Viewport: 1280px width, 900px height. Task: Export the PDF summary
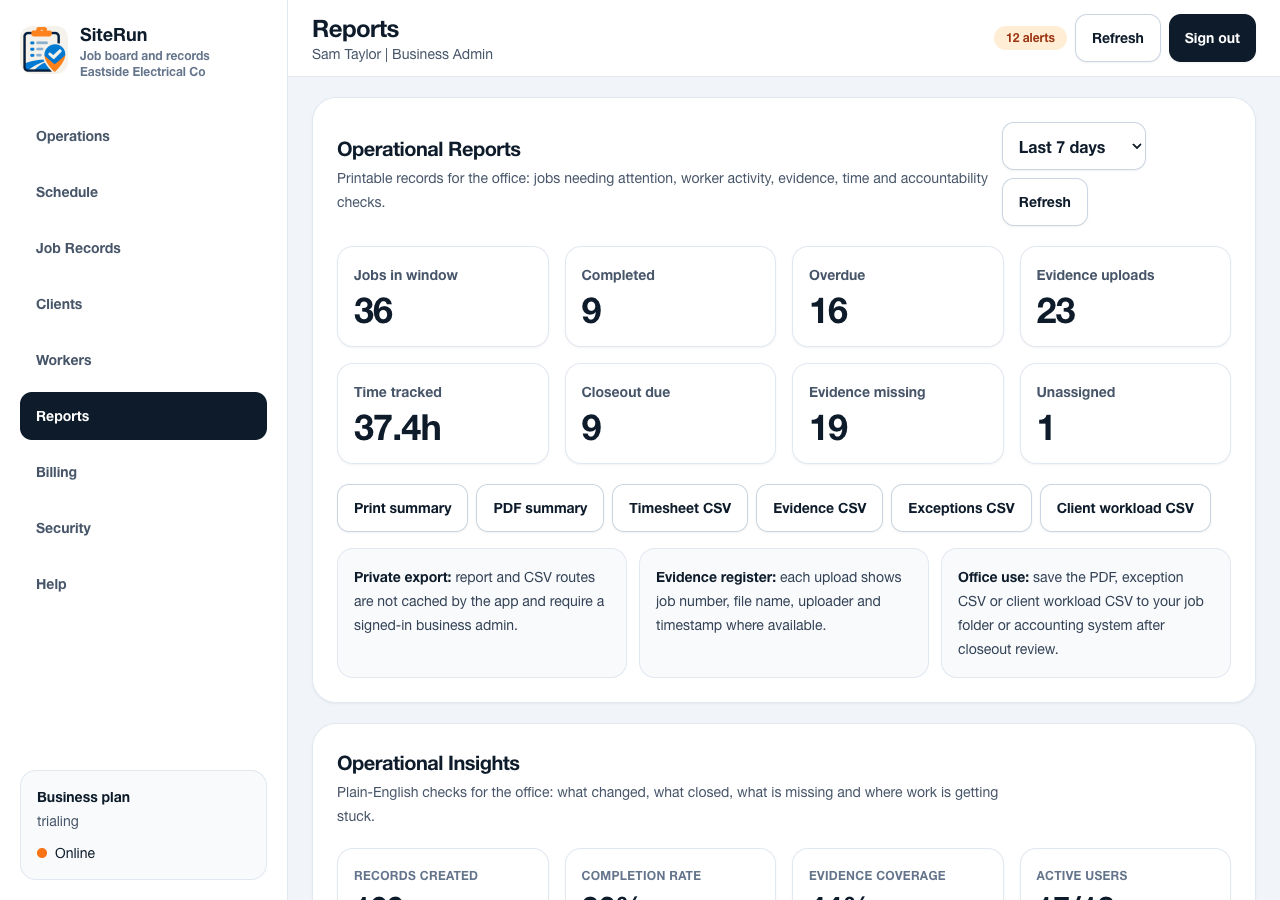(x=540, y=508)
